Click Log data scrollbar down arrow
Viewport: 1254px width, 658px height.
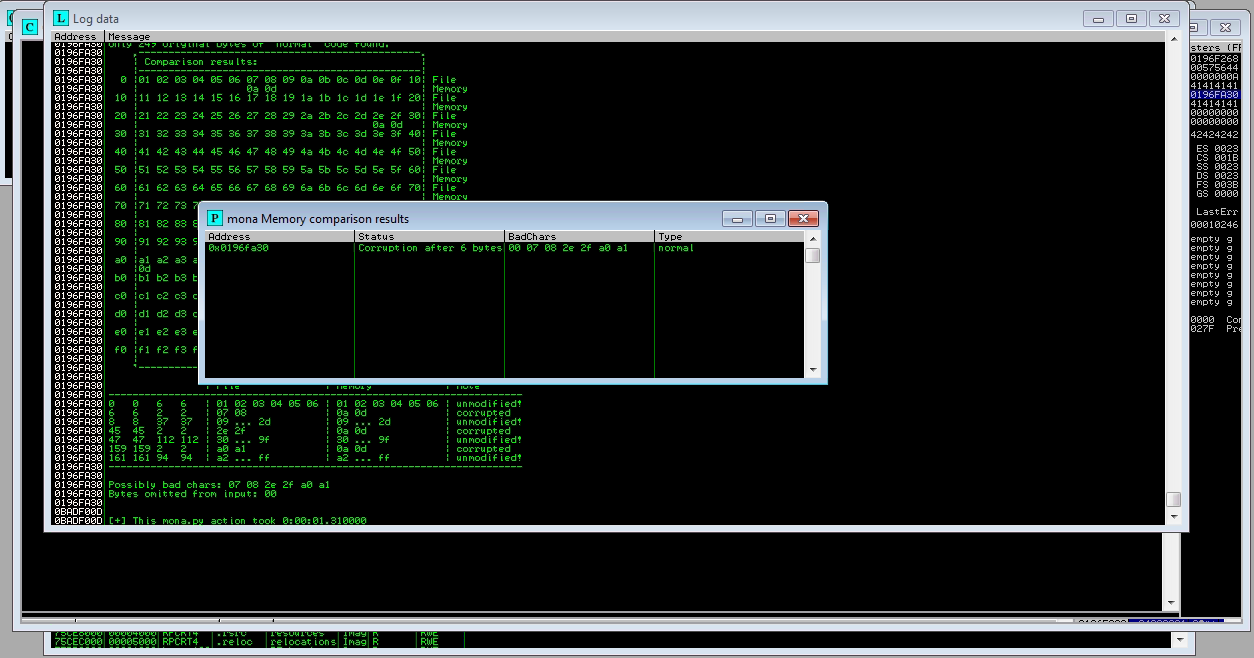click(1174, 516)
